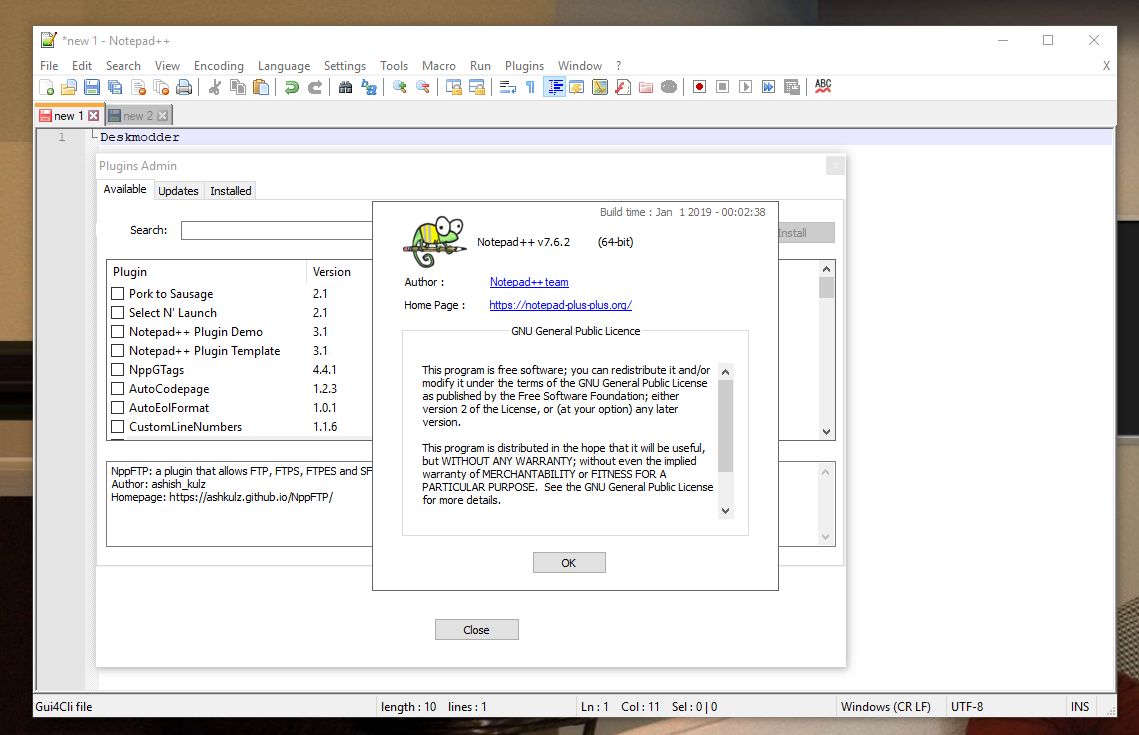Click the Copy toolbar icon
Viewport: 1139px width, 735px height.
(x=238, y=87)
